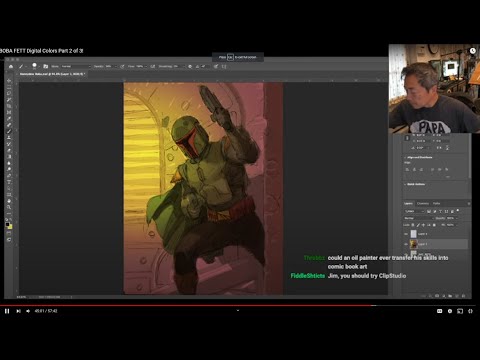Click YouTube settings gear icon

tap(450, 311)
